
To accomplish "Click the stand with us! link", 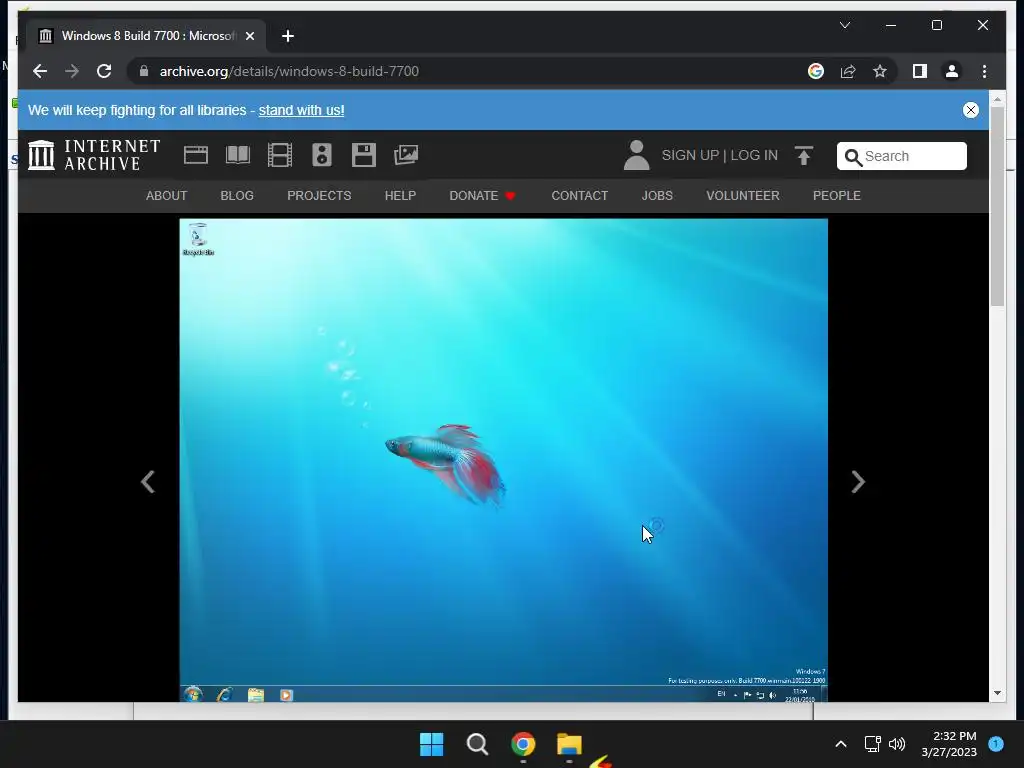I will click(x=301, y=110).
